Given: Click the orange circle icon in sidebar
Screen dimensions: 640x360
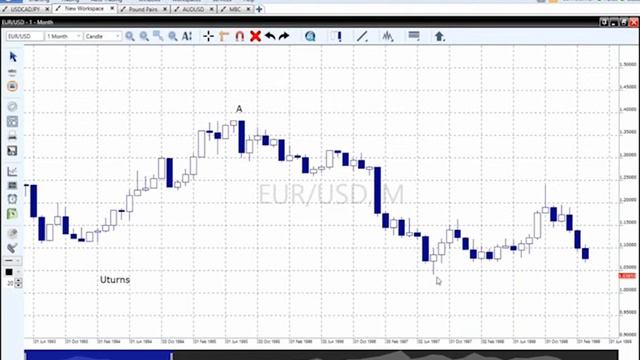Looking at the screenshot, I should pyautogui.click(x=12, y=86).
